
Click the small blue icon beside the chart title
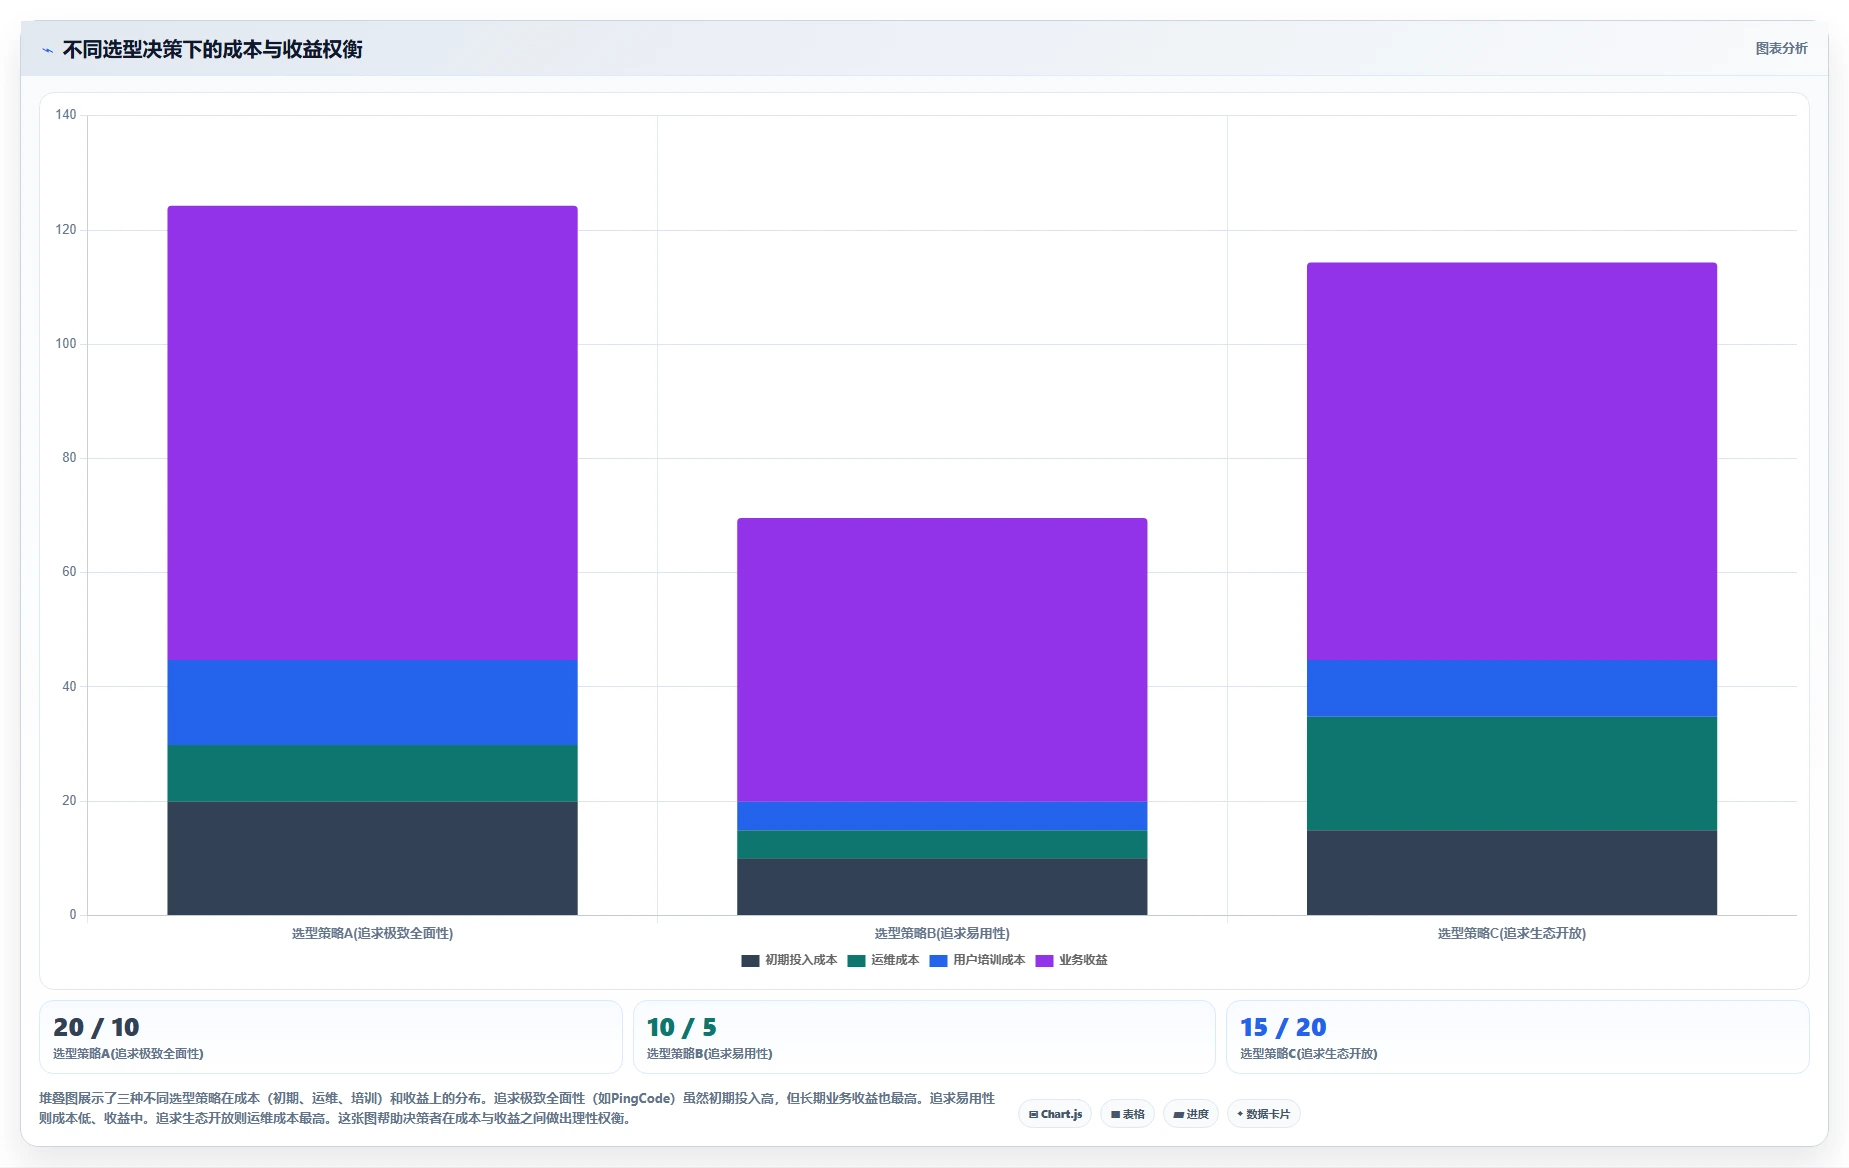(x=47, y=50)
